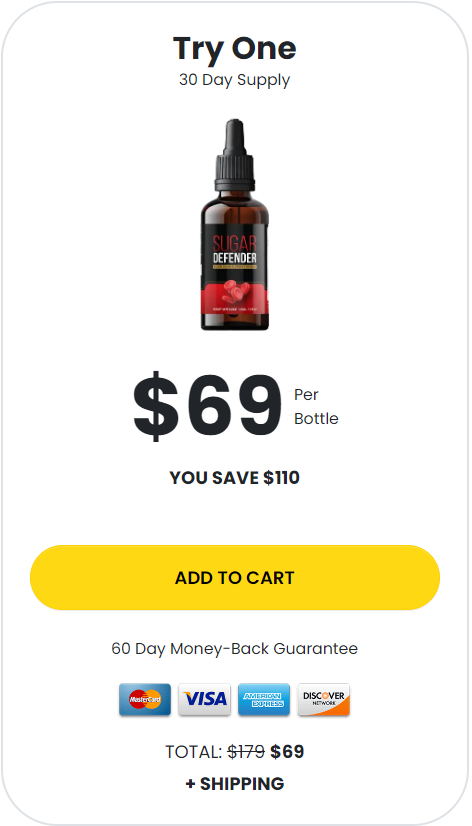Click the crossed-out $179 price
The width and height of the screenshot is (472, 826).
[x=246, y=752]
